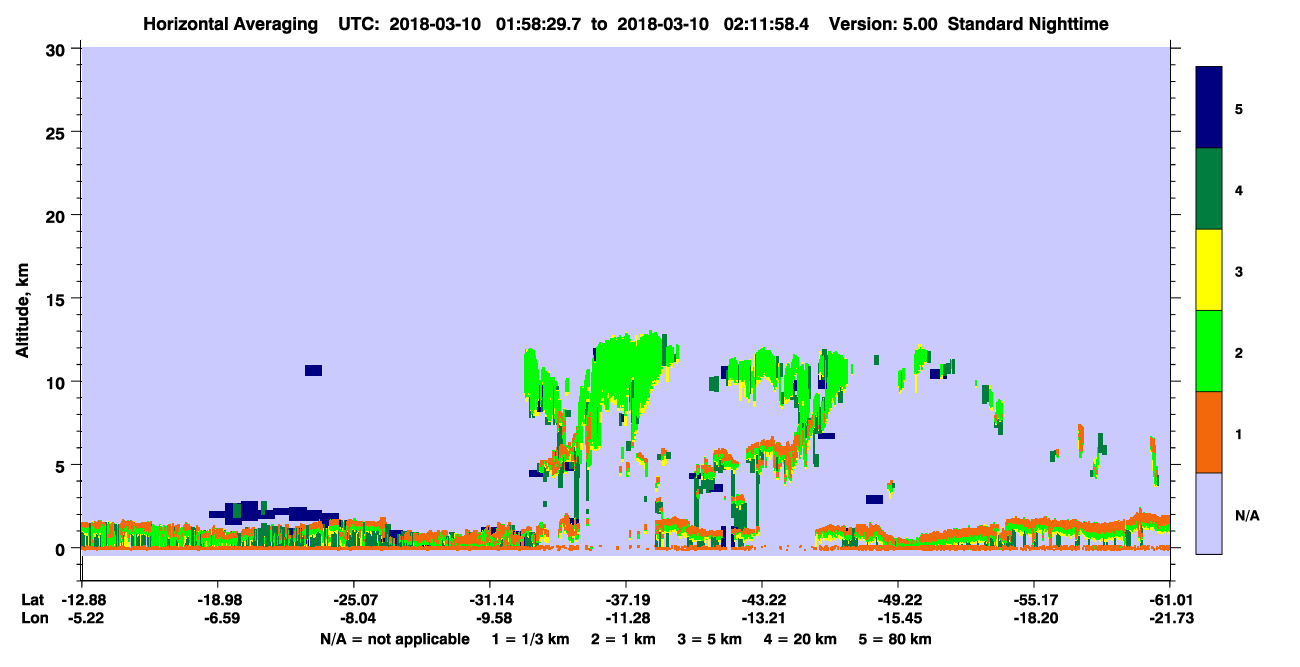The image size is (1300, 667).
Task: Click the dark green color bar segment labeled 4
Action: pos(1209,189)
